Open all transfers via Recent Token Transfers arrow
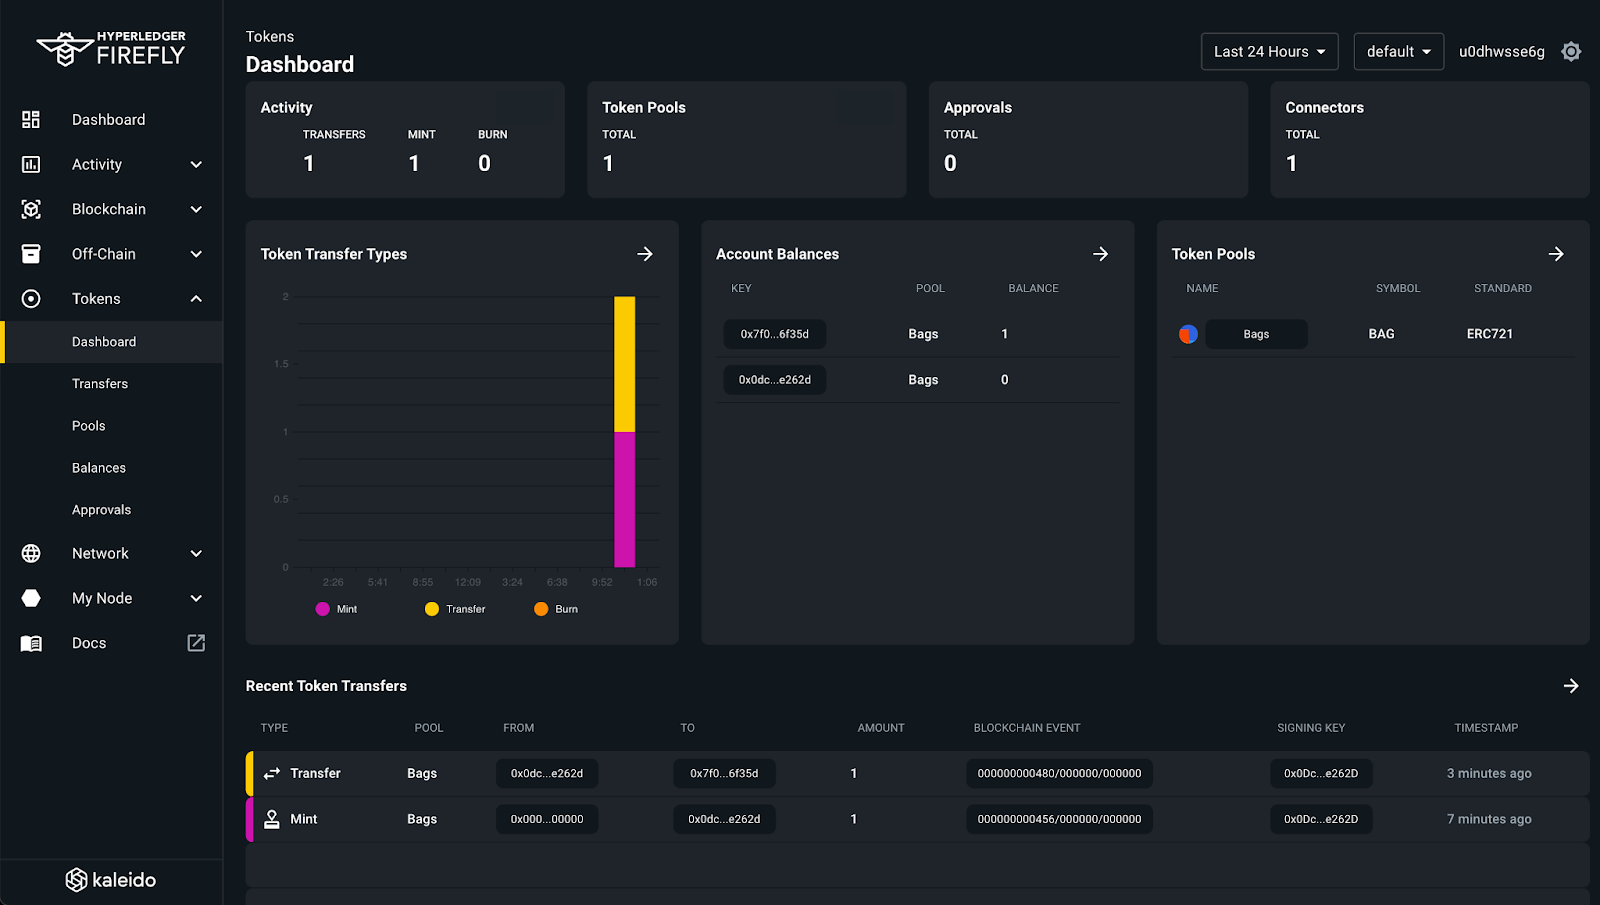The height and width of the screenshot is (905, 1600). pyautogui.click(x=1570, y=686)
